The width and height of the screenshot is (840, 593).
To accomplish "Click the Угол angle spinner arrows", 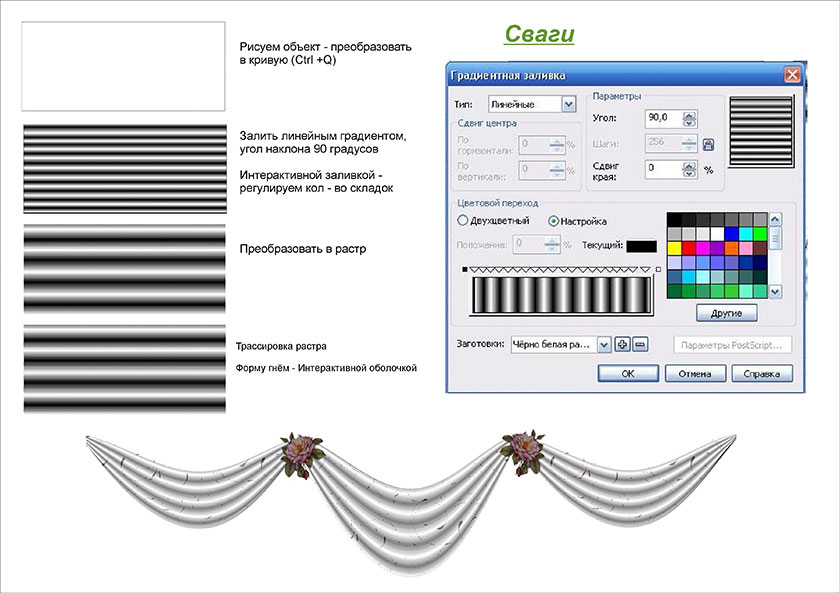I will (x=688, y=118).
